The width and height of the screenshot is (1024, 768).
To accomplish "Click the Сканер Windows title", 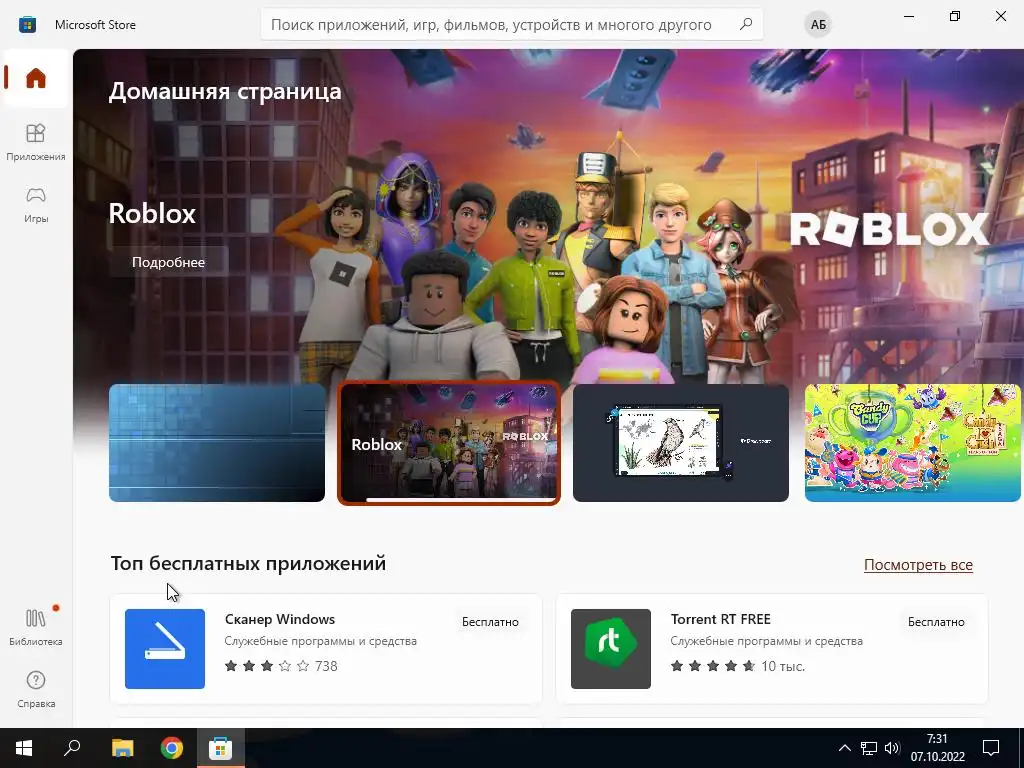I will click(280, 619).
